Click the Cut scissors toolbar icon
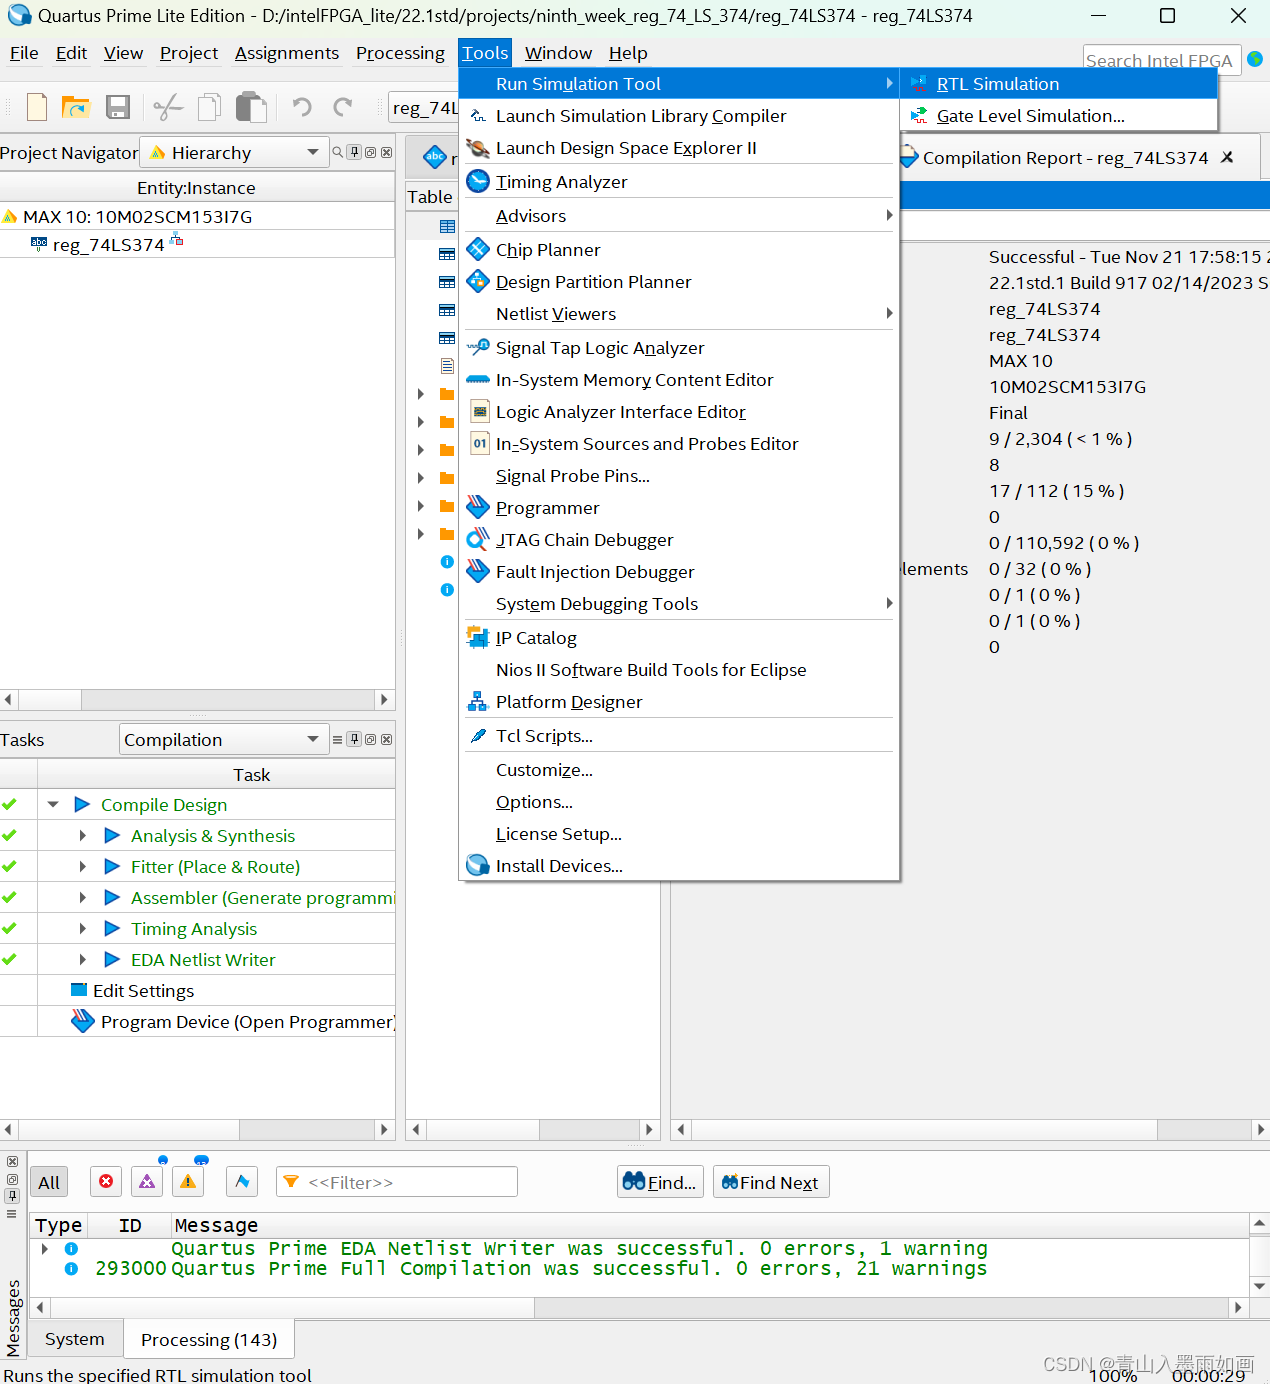This screenshot has width=1270, height=1384. click(x=168, y=107)
